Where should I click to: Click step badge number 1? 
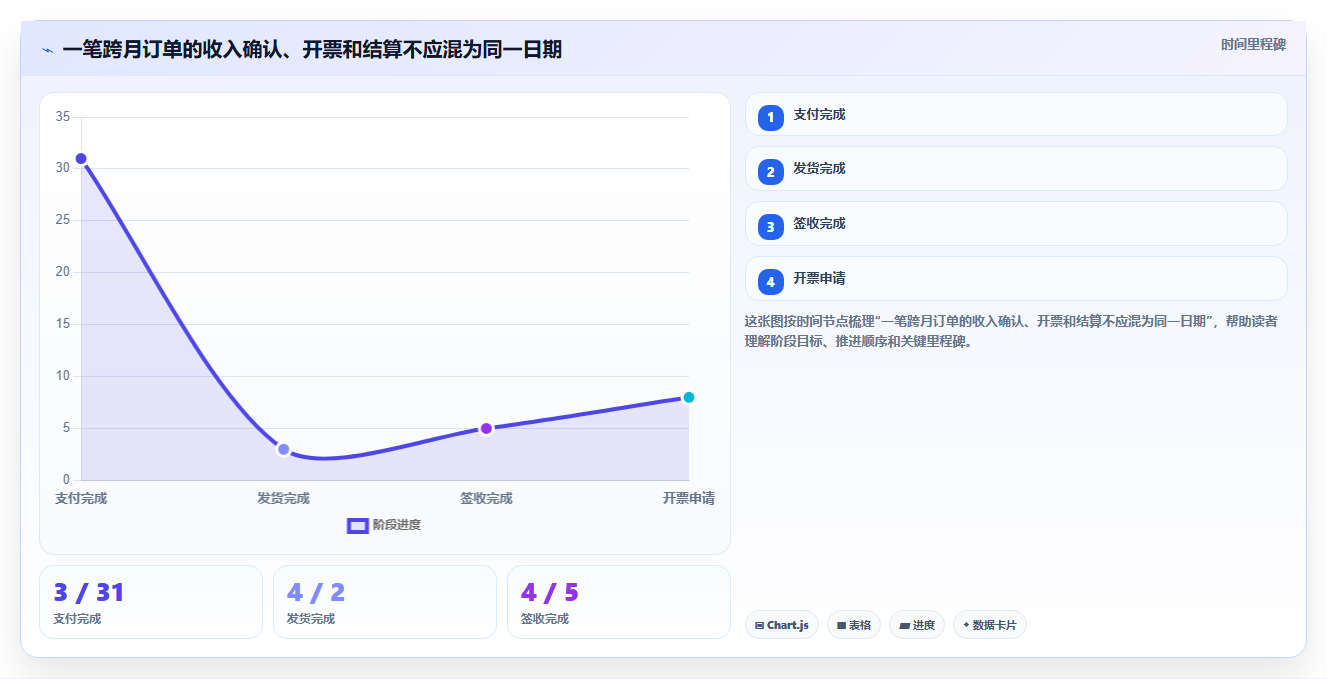[771, 118]
